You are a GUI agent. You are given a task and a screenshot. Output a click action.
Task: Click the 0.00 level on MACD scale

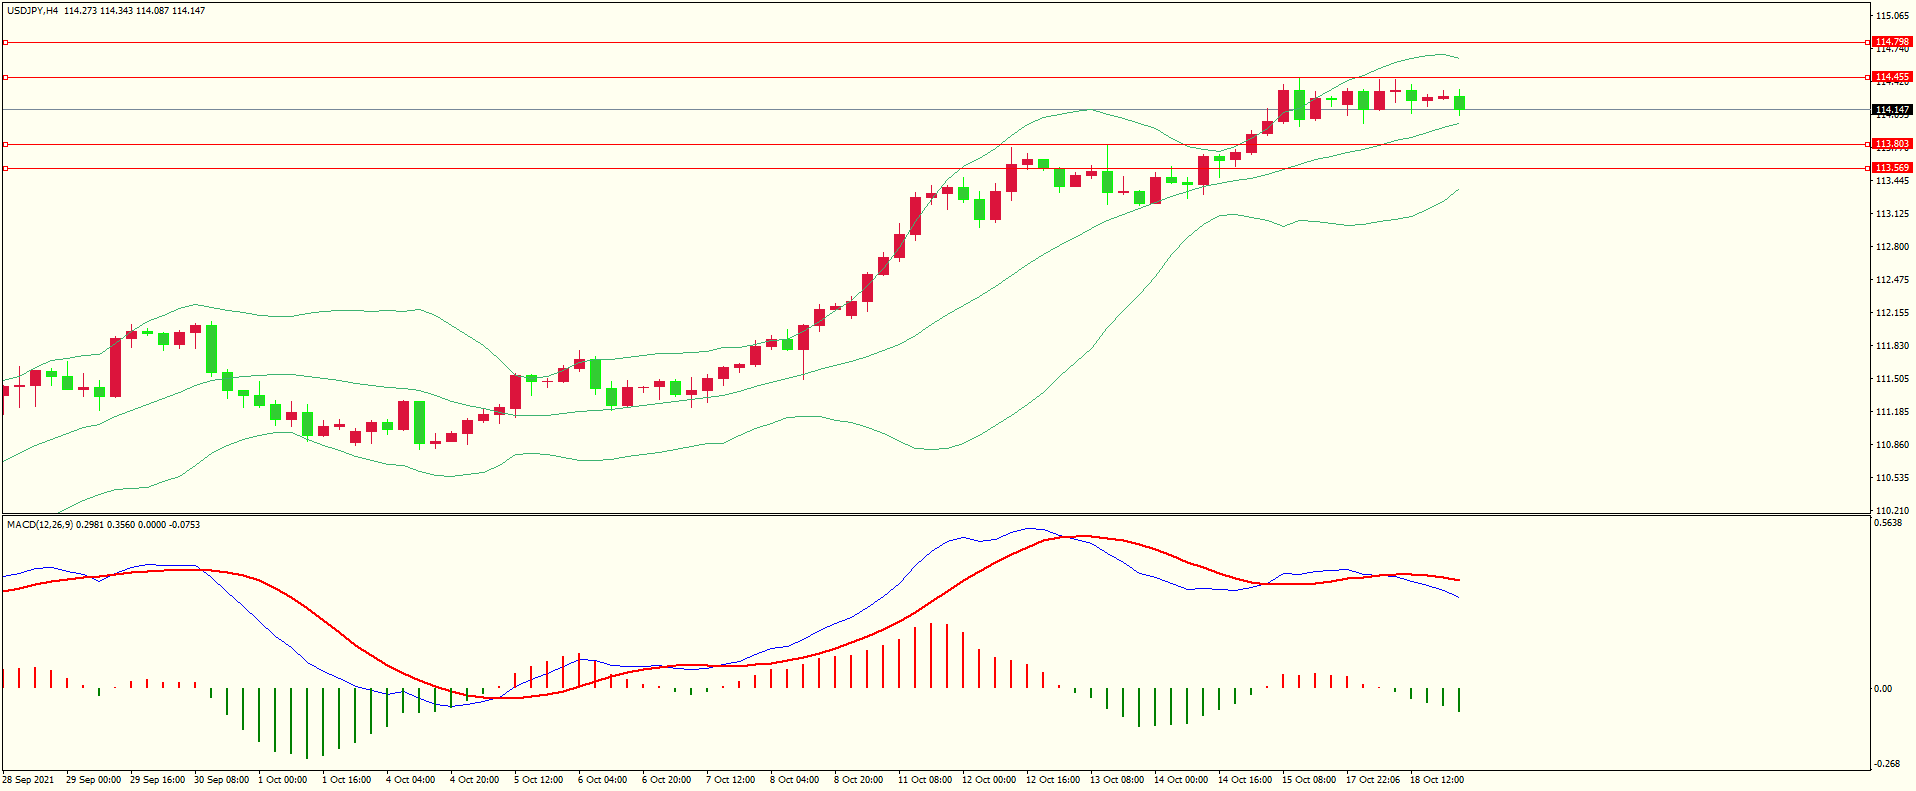[x=1882, y=689]
